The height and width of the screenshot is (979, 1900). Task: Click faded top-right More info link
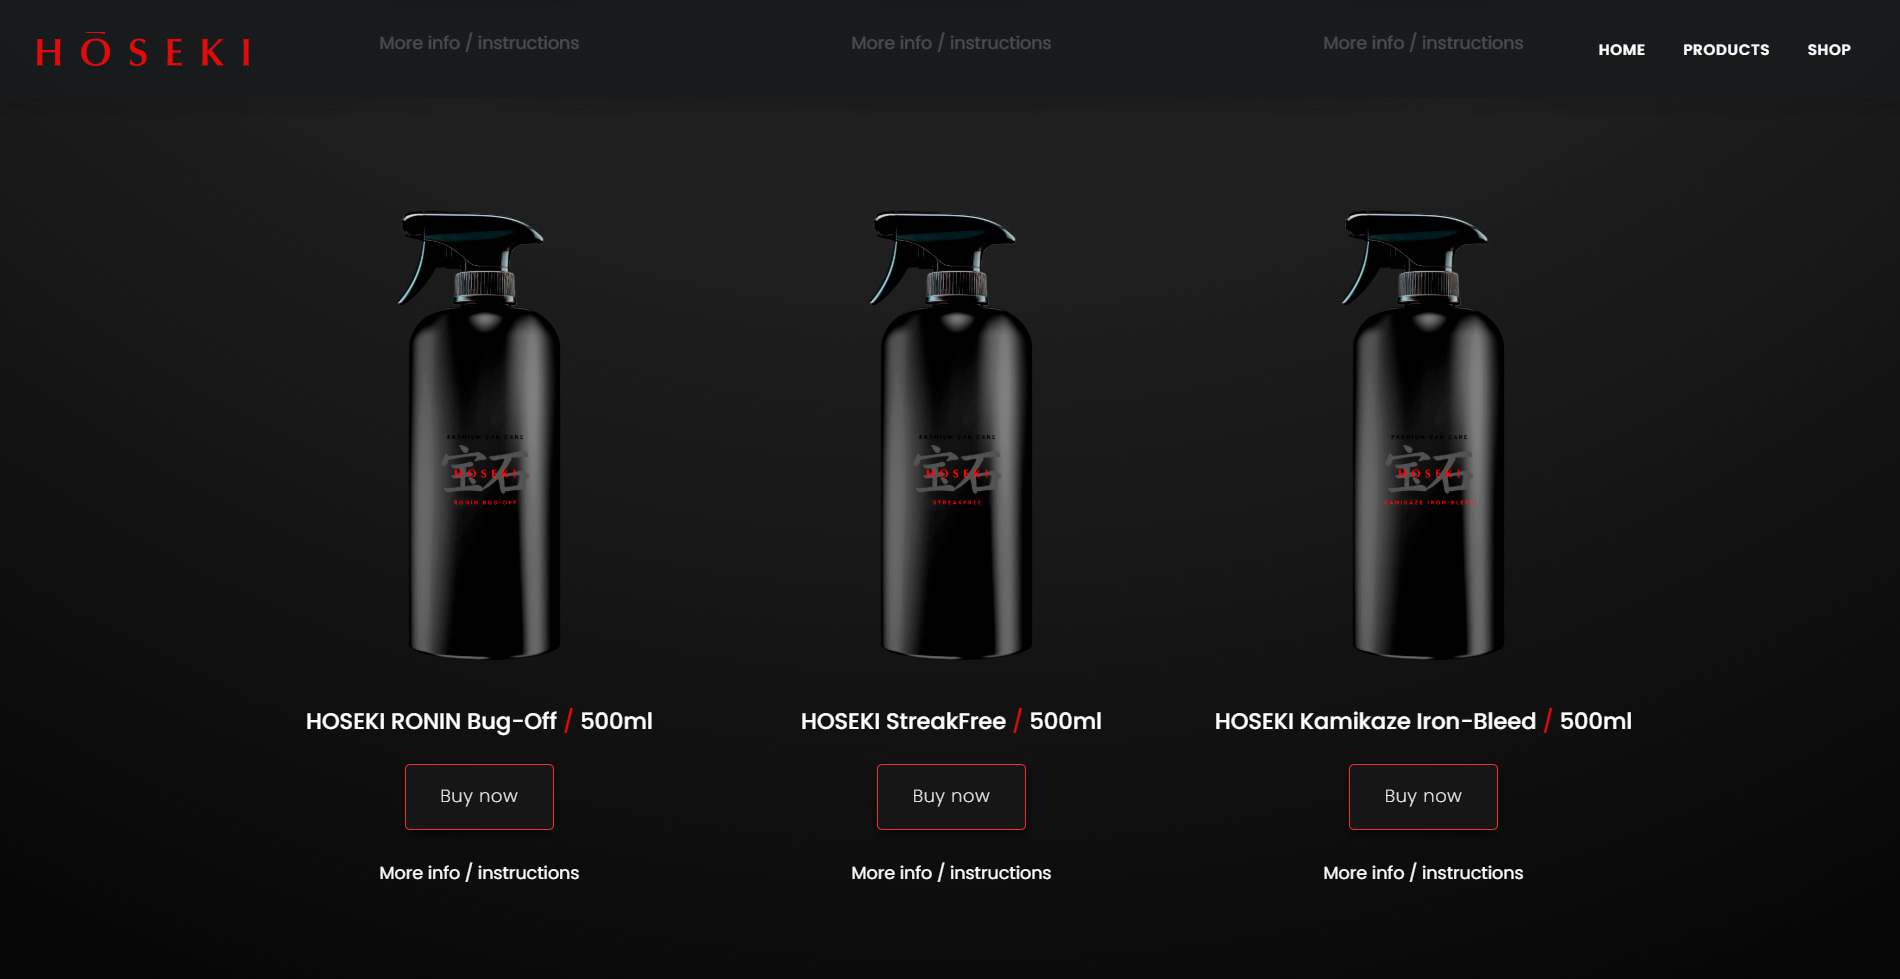[x=1423, y=43]
